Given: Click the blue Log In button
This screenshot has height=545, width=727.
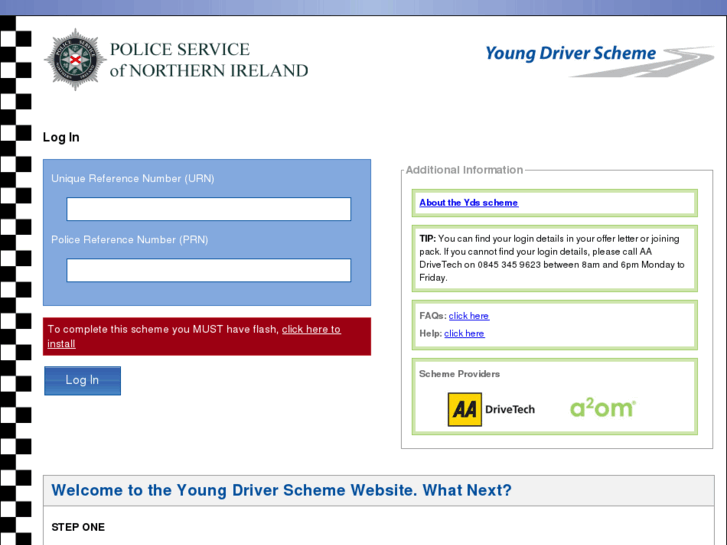Looking at the screenshot, I should coord(83,380).
